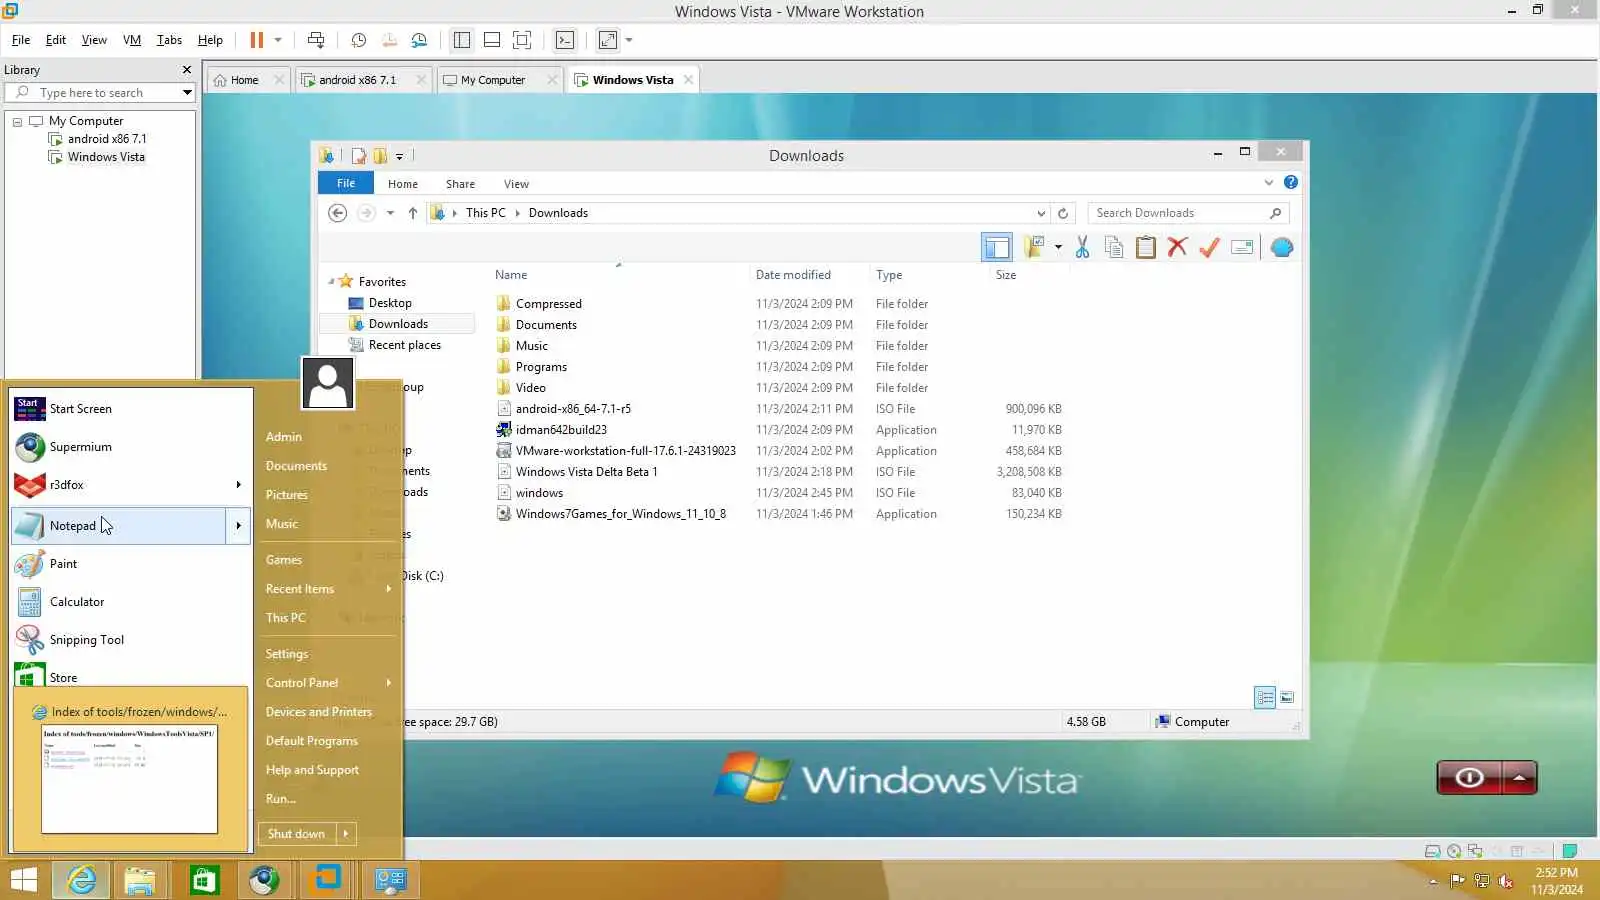Click the red checkmark Properties icon
This screenshot has width=1600, height=900.
pos(1210,247)
